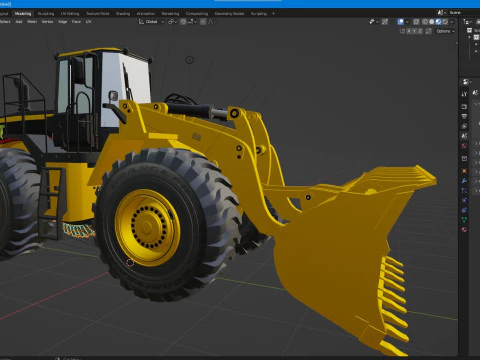Open the Face menu
Image resolution: width=480 pixels, height=360 pixels.
point(76,22)
